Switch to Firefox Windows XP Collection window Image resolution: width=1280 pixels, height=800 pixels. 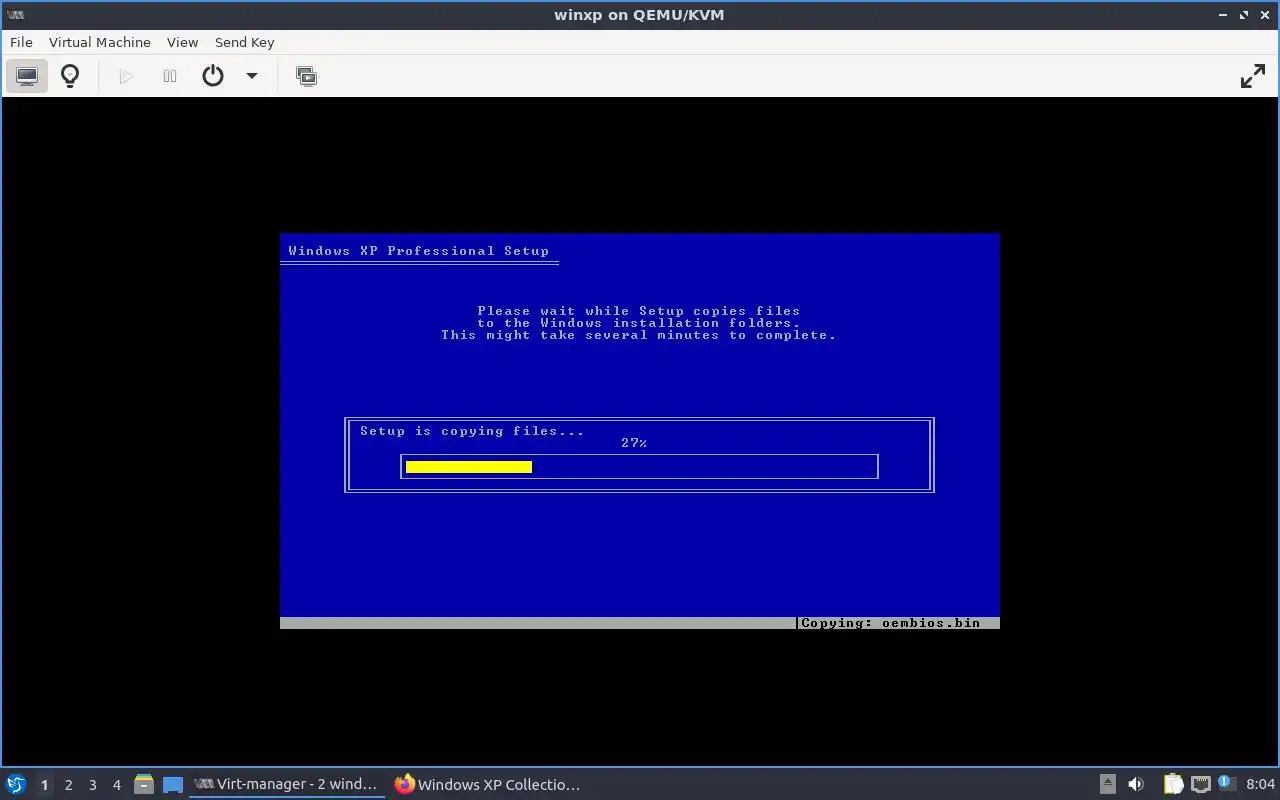(488, 785)
